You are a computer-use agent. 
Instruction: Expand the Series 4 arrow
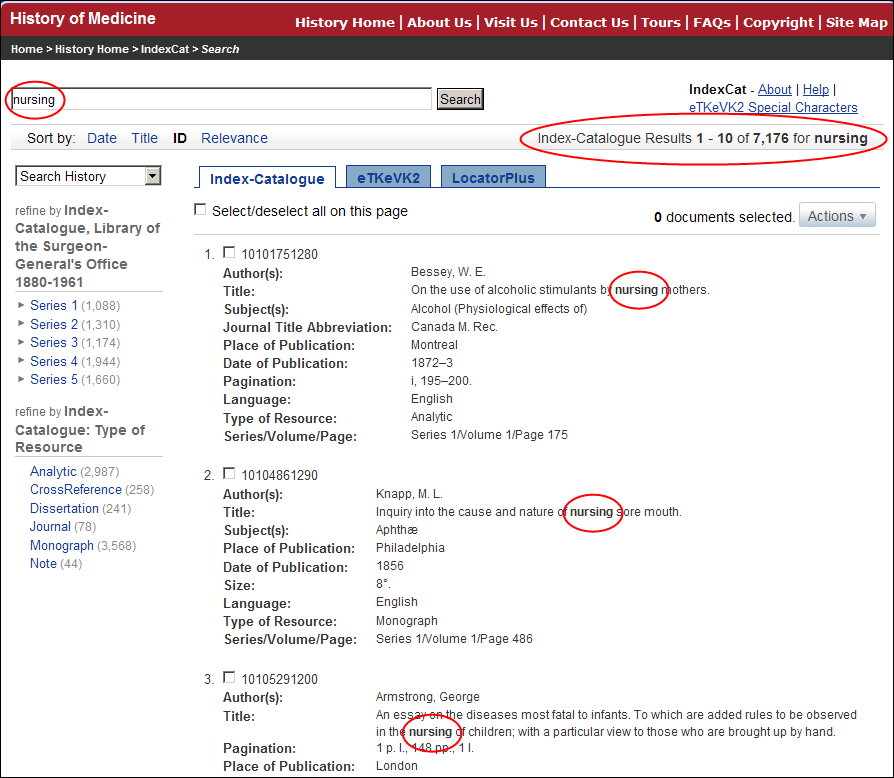(21, 361)
